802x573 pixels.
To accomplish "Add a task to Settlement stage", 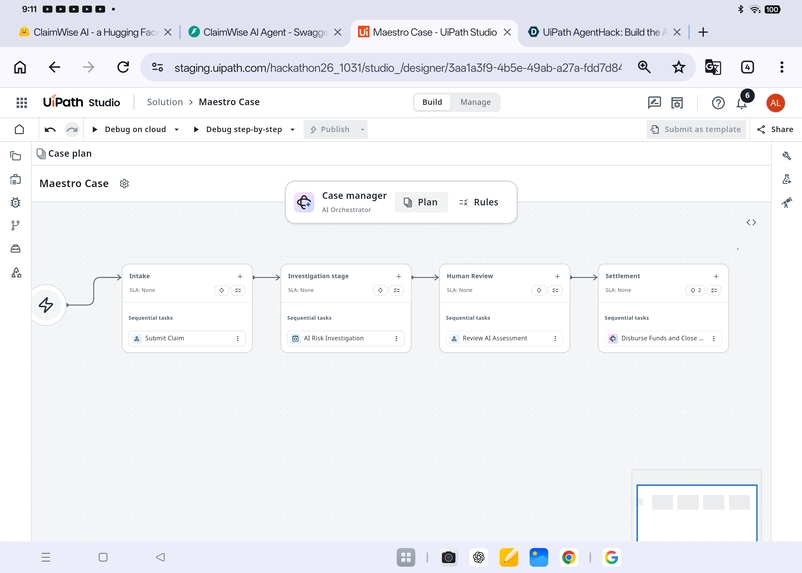I will [716, 276].
